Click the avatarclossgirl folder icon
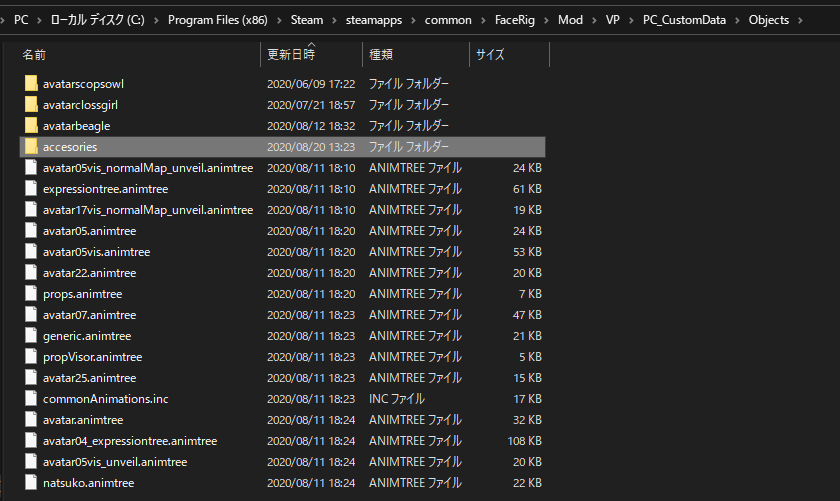Viewport: 840px width, 501px height. click(x=31, y=105)
